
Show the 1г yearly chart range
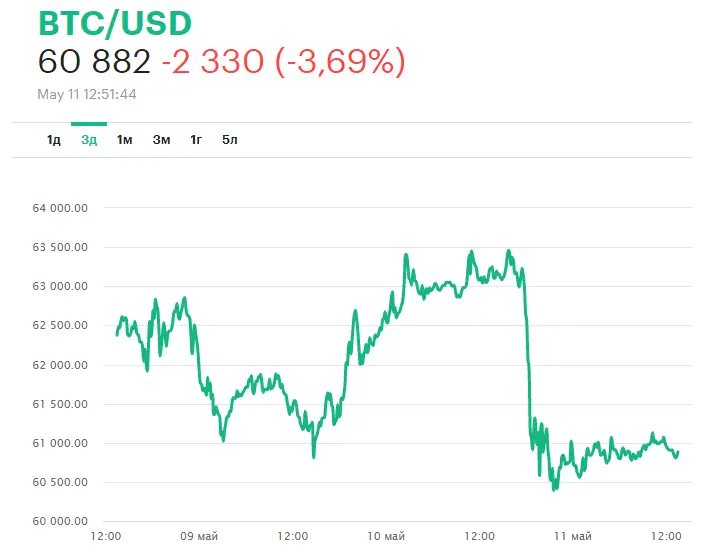pyautogui.click(x=197, y=140)
